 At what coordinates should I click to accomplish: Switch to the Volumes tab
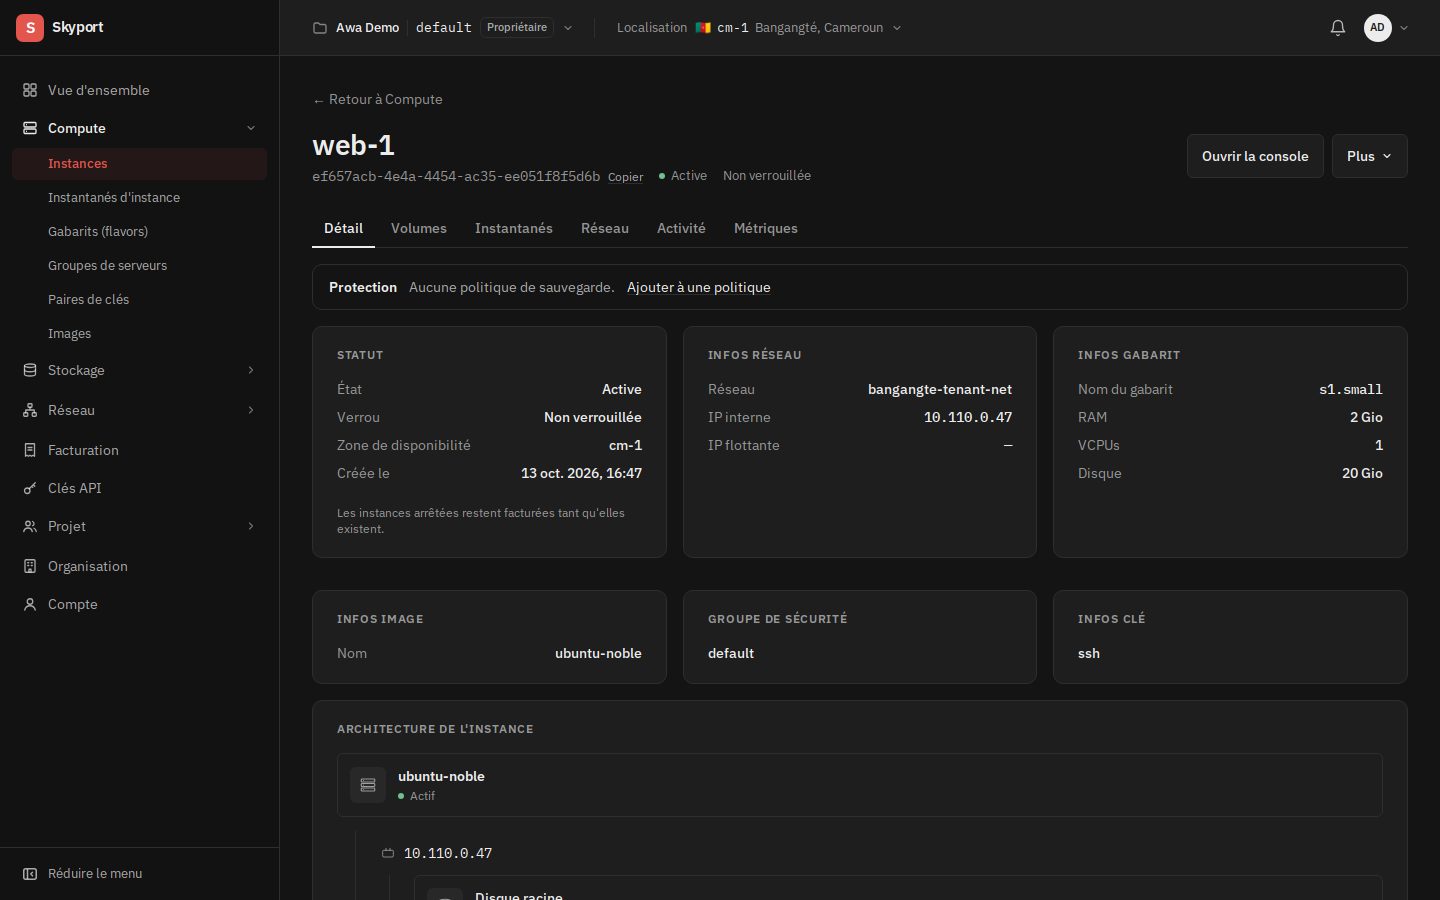coord(419,228)
